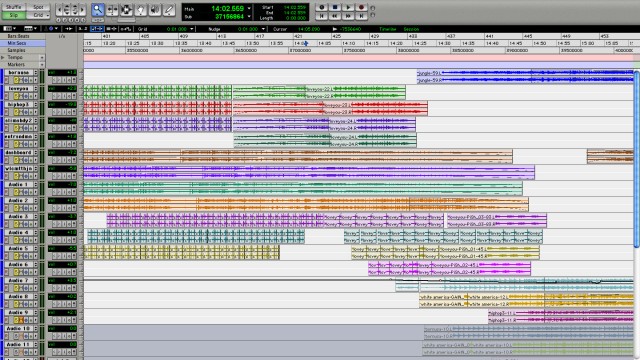
Task: Open the Main counter format dropdown
Action: point(249,9)
